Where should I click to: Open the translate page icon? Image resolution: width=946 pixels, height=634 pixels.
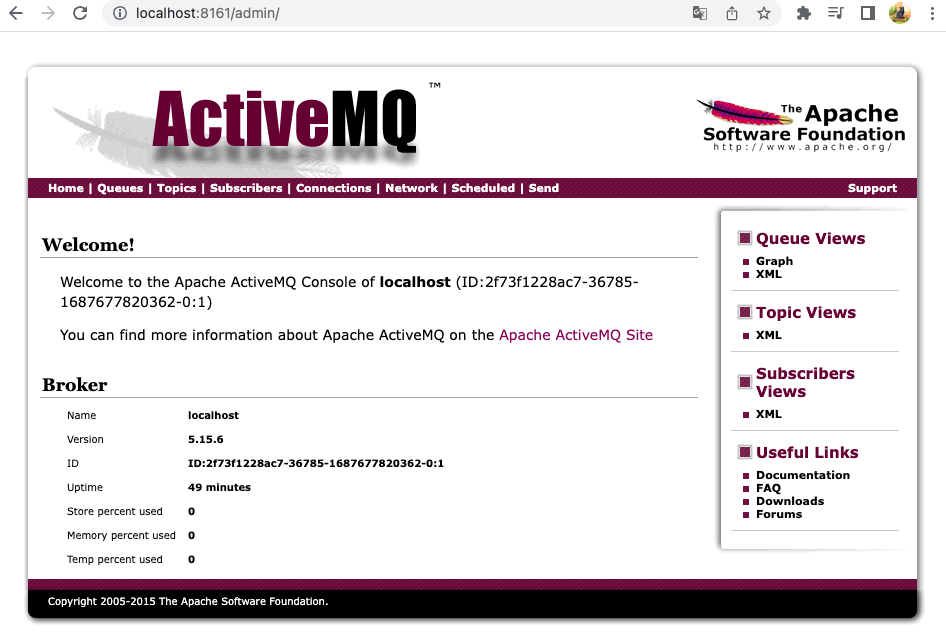[x=699, y=13]
